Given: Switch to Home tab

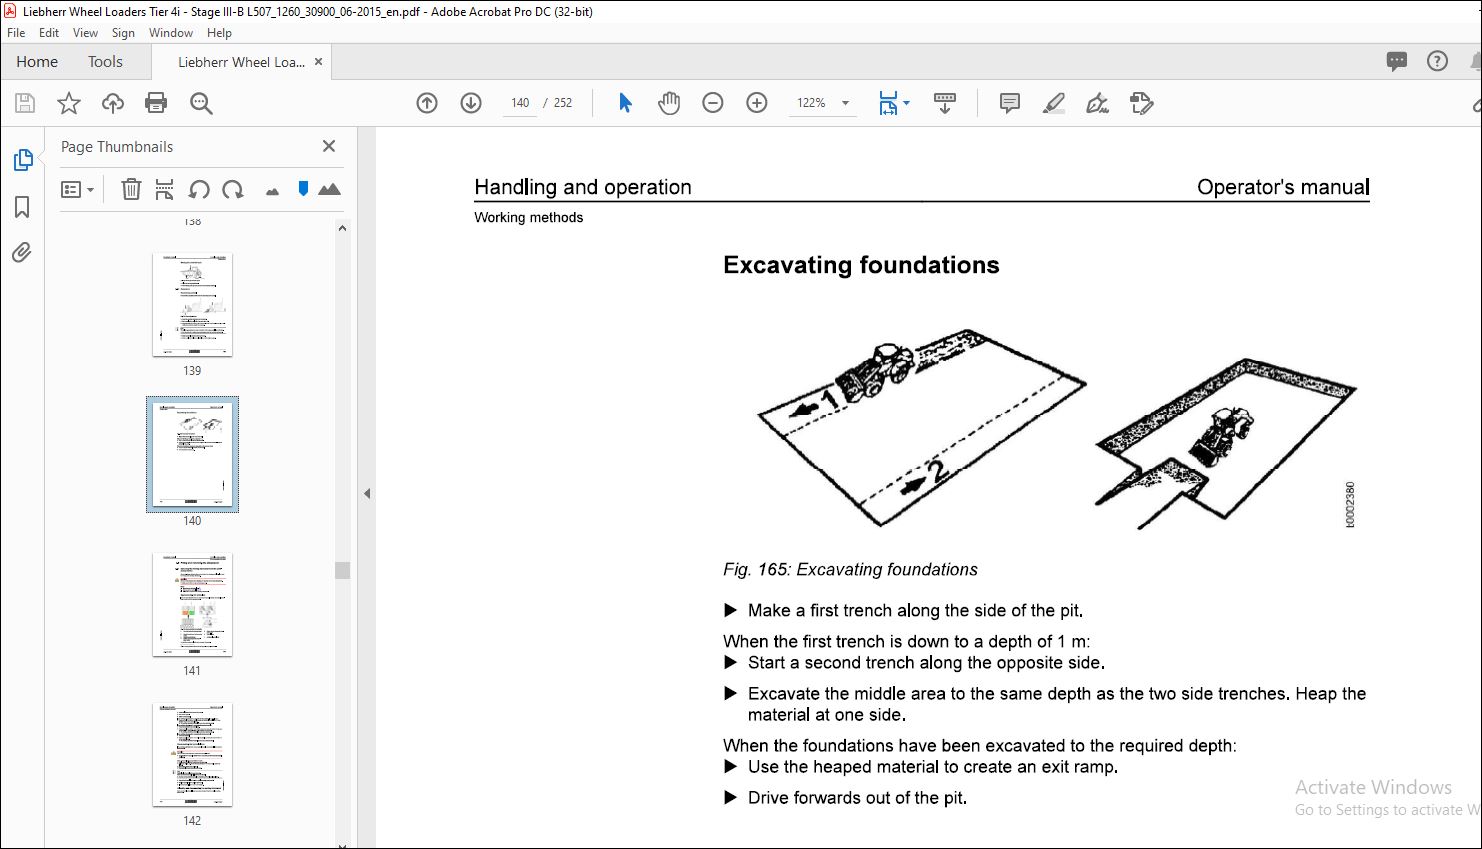Looking at the screenshot, I should click(37, 62).
